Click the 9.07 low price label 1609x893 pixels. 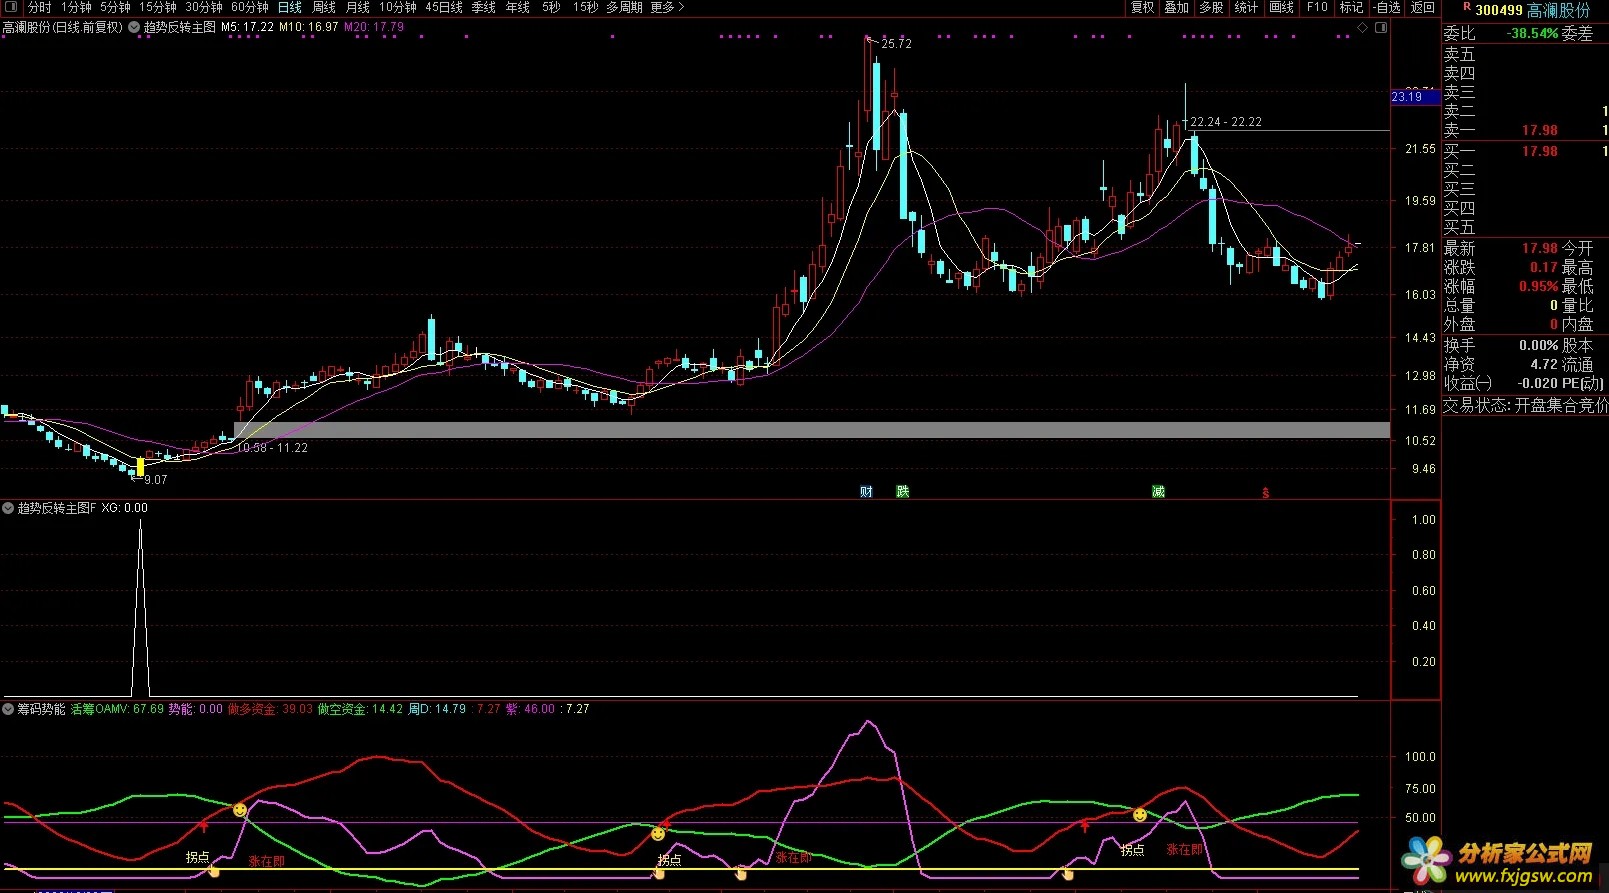[x=156, y=480]
